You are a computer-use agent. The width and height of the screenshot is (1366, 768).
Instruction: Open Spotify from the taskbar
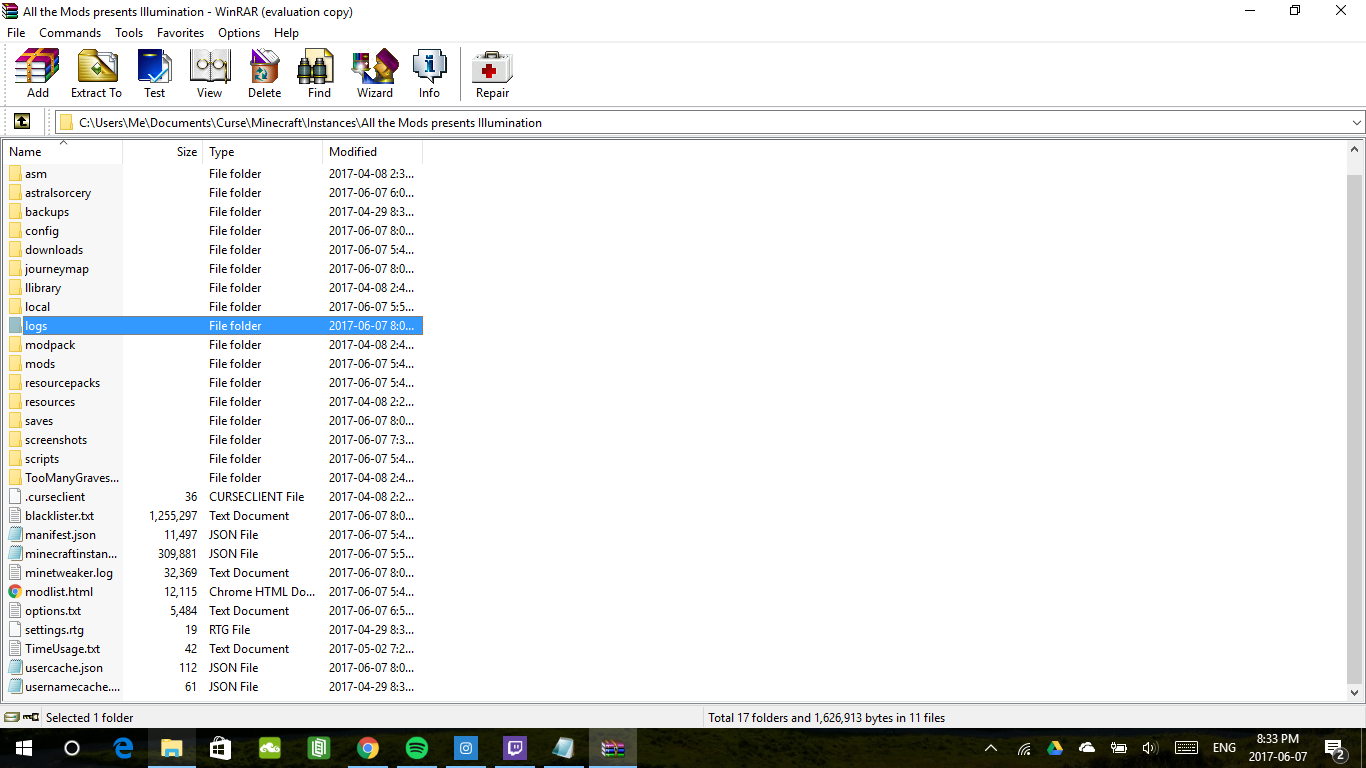click(x=417, y=748)
